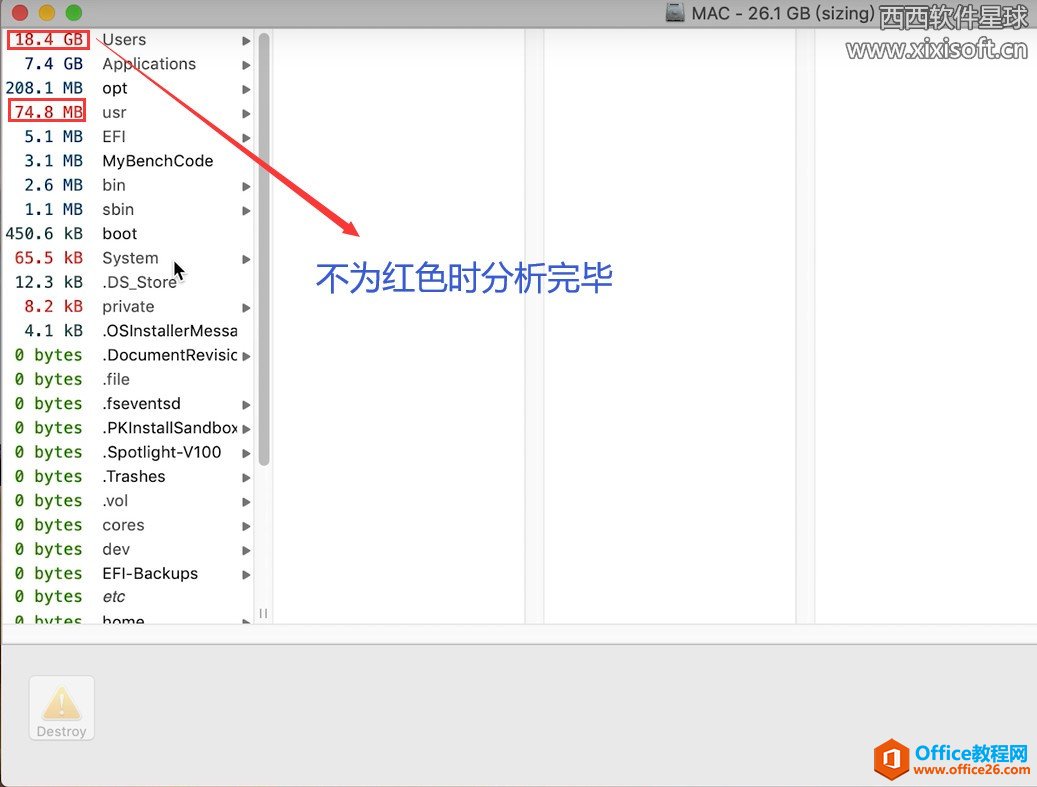This screenshot has height=787, width=1037.
Task: Click the Destroy warning button
Action: (x=62, y=708)
